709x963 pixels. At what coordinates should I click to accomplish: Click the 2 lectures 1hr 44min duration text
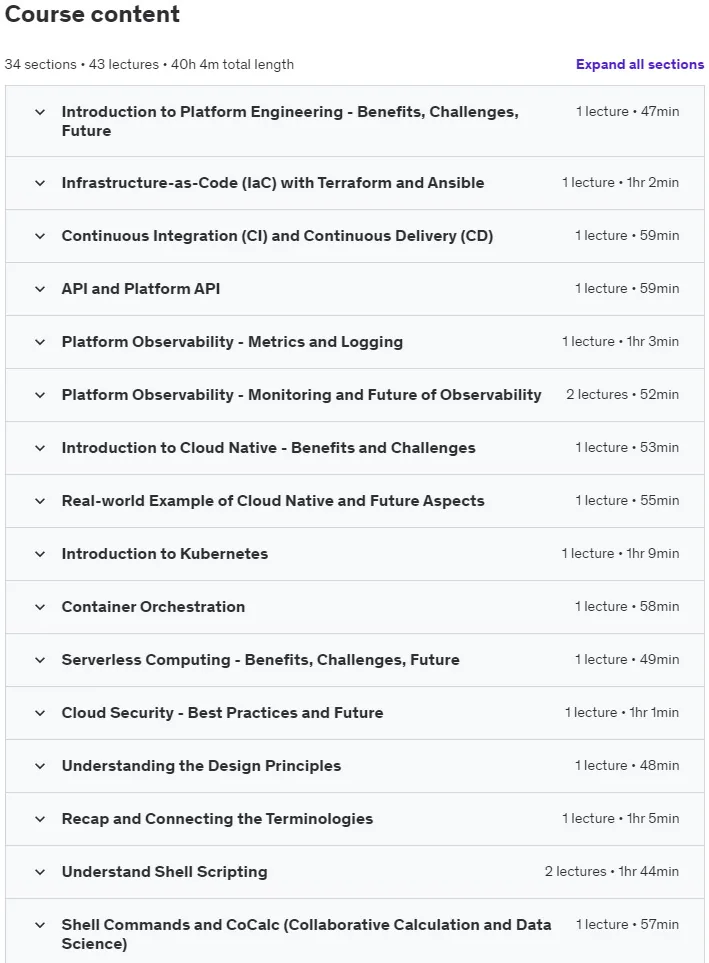611,871
